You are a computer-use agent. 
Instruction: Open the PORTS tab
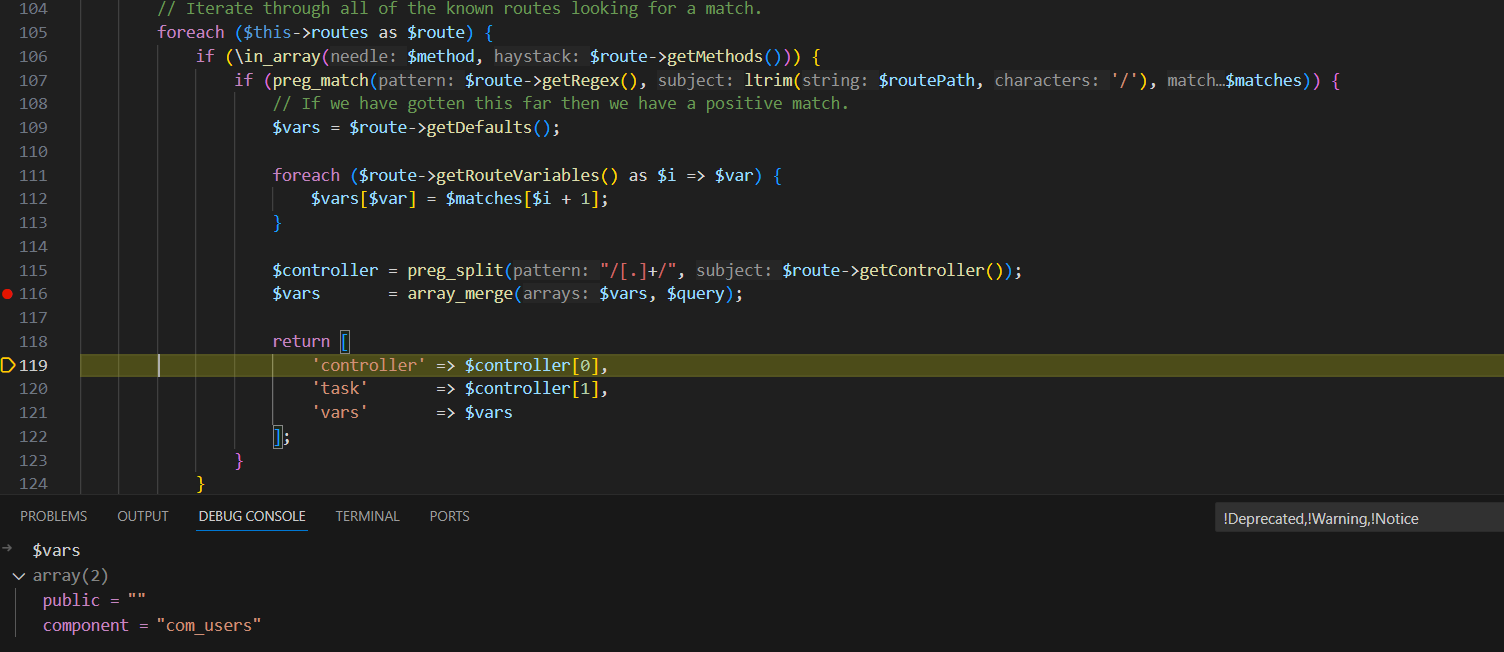[x=449, y=516]
